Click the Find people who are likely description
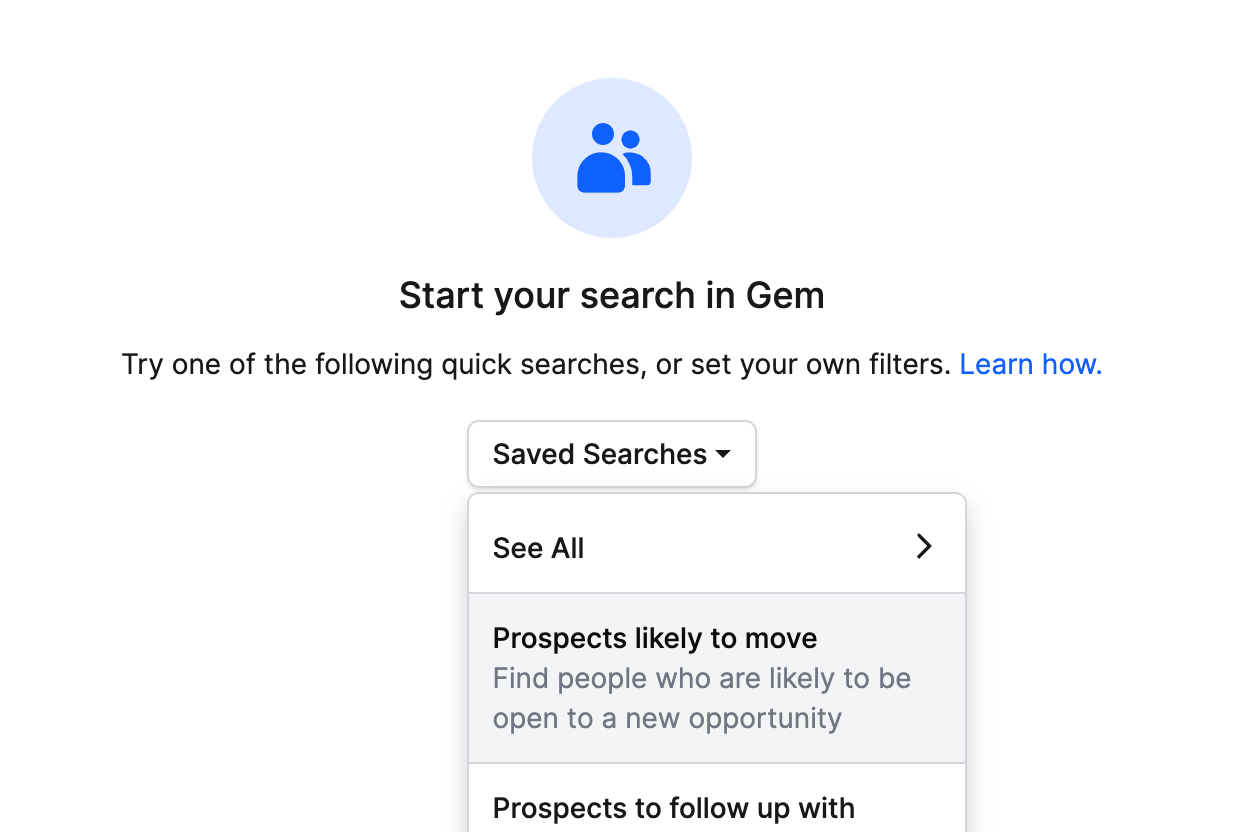This screenshot has height=832, width=1260. (x=702, y=679)
